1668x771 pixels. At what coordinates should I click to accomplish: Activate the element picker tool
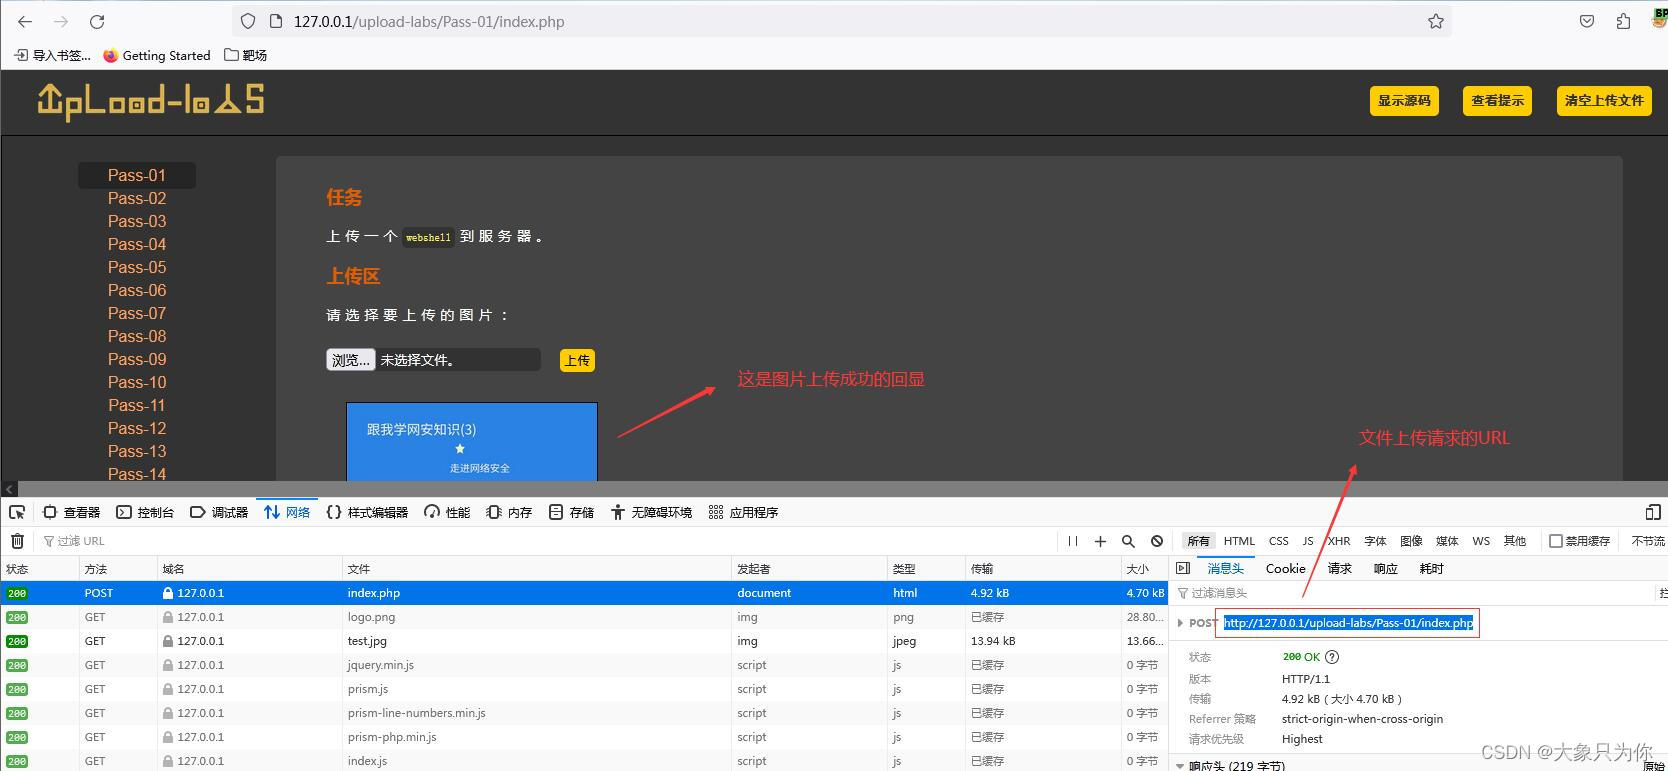click(x=17, y=512)
